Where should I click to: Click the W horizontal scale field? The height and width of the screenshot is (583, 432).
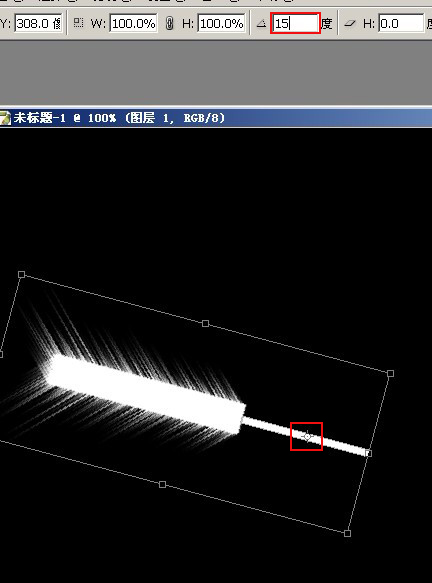pos(133,24)
